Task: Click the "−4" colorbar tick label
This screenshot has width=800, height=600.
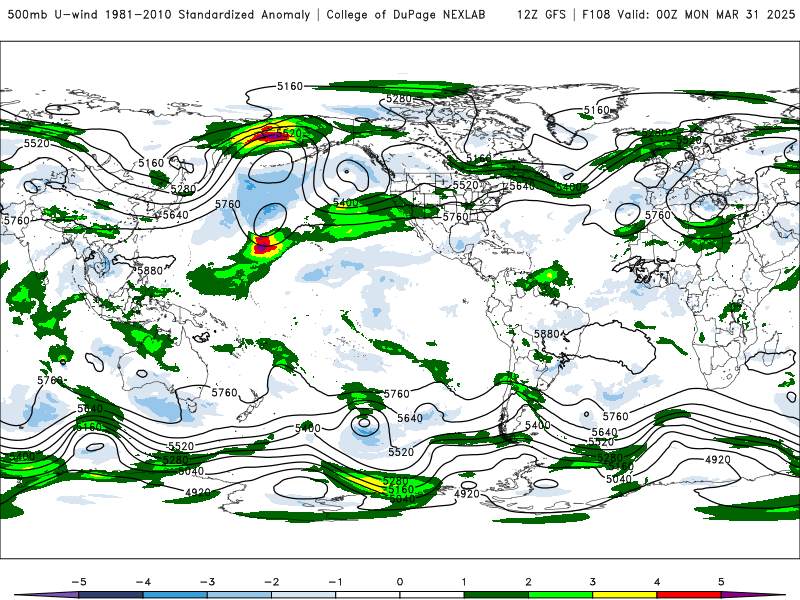Action: (143, 582)
